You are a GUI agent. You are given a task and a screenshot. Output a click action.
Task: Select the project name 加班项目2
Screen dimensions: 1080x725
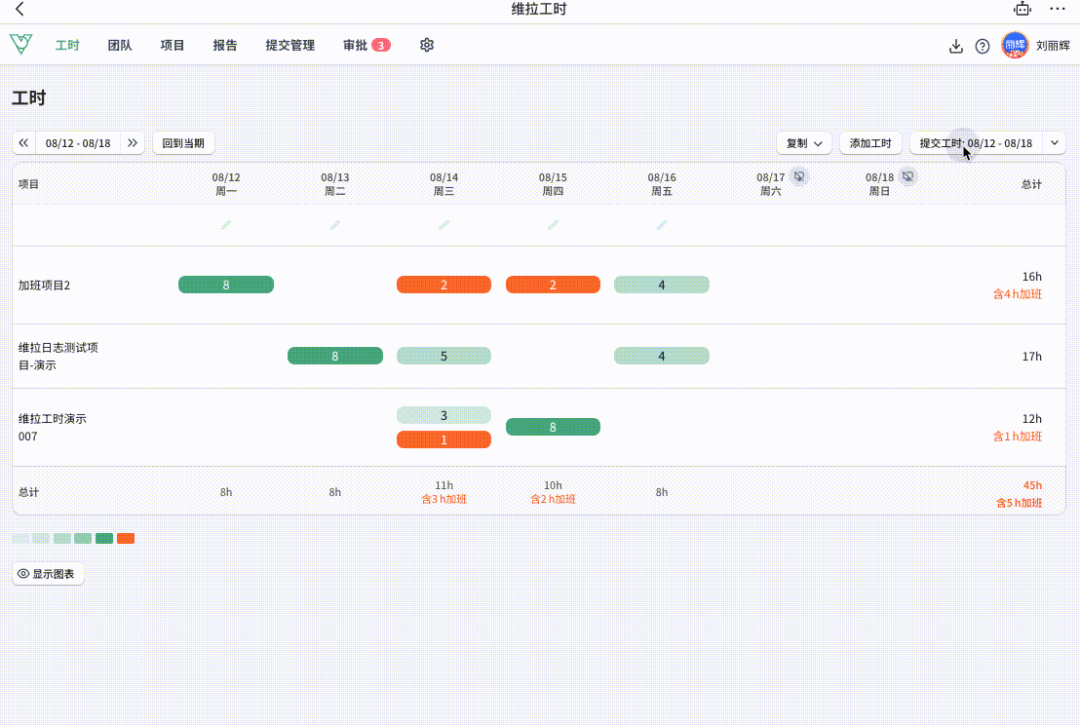[x=44, y=285]
